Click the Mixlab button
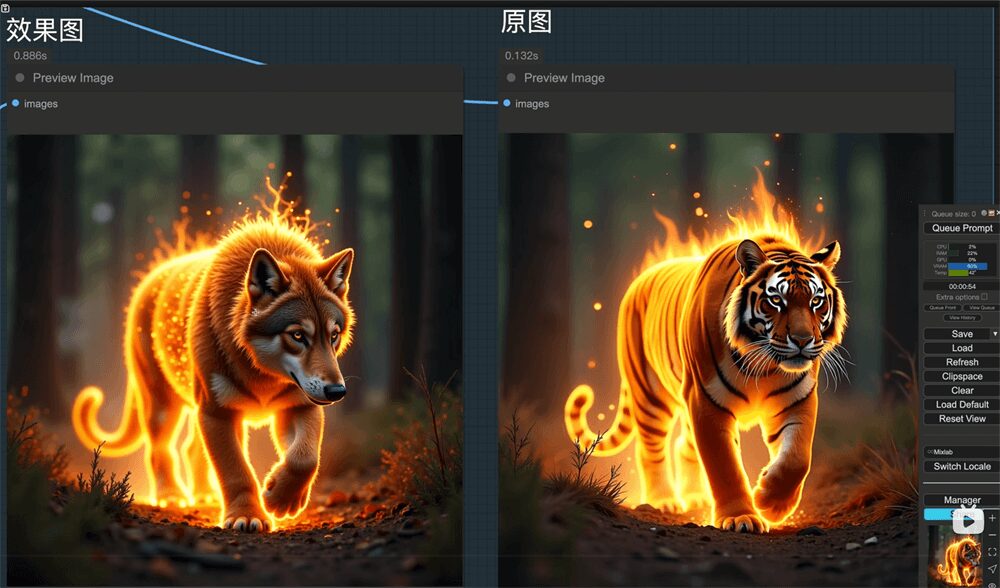This screenshot has width=1000, height=588. pos(962,452)
